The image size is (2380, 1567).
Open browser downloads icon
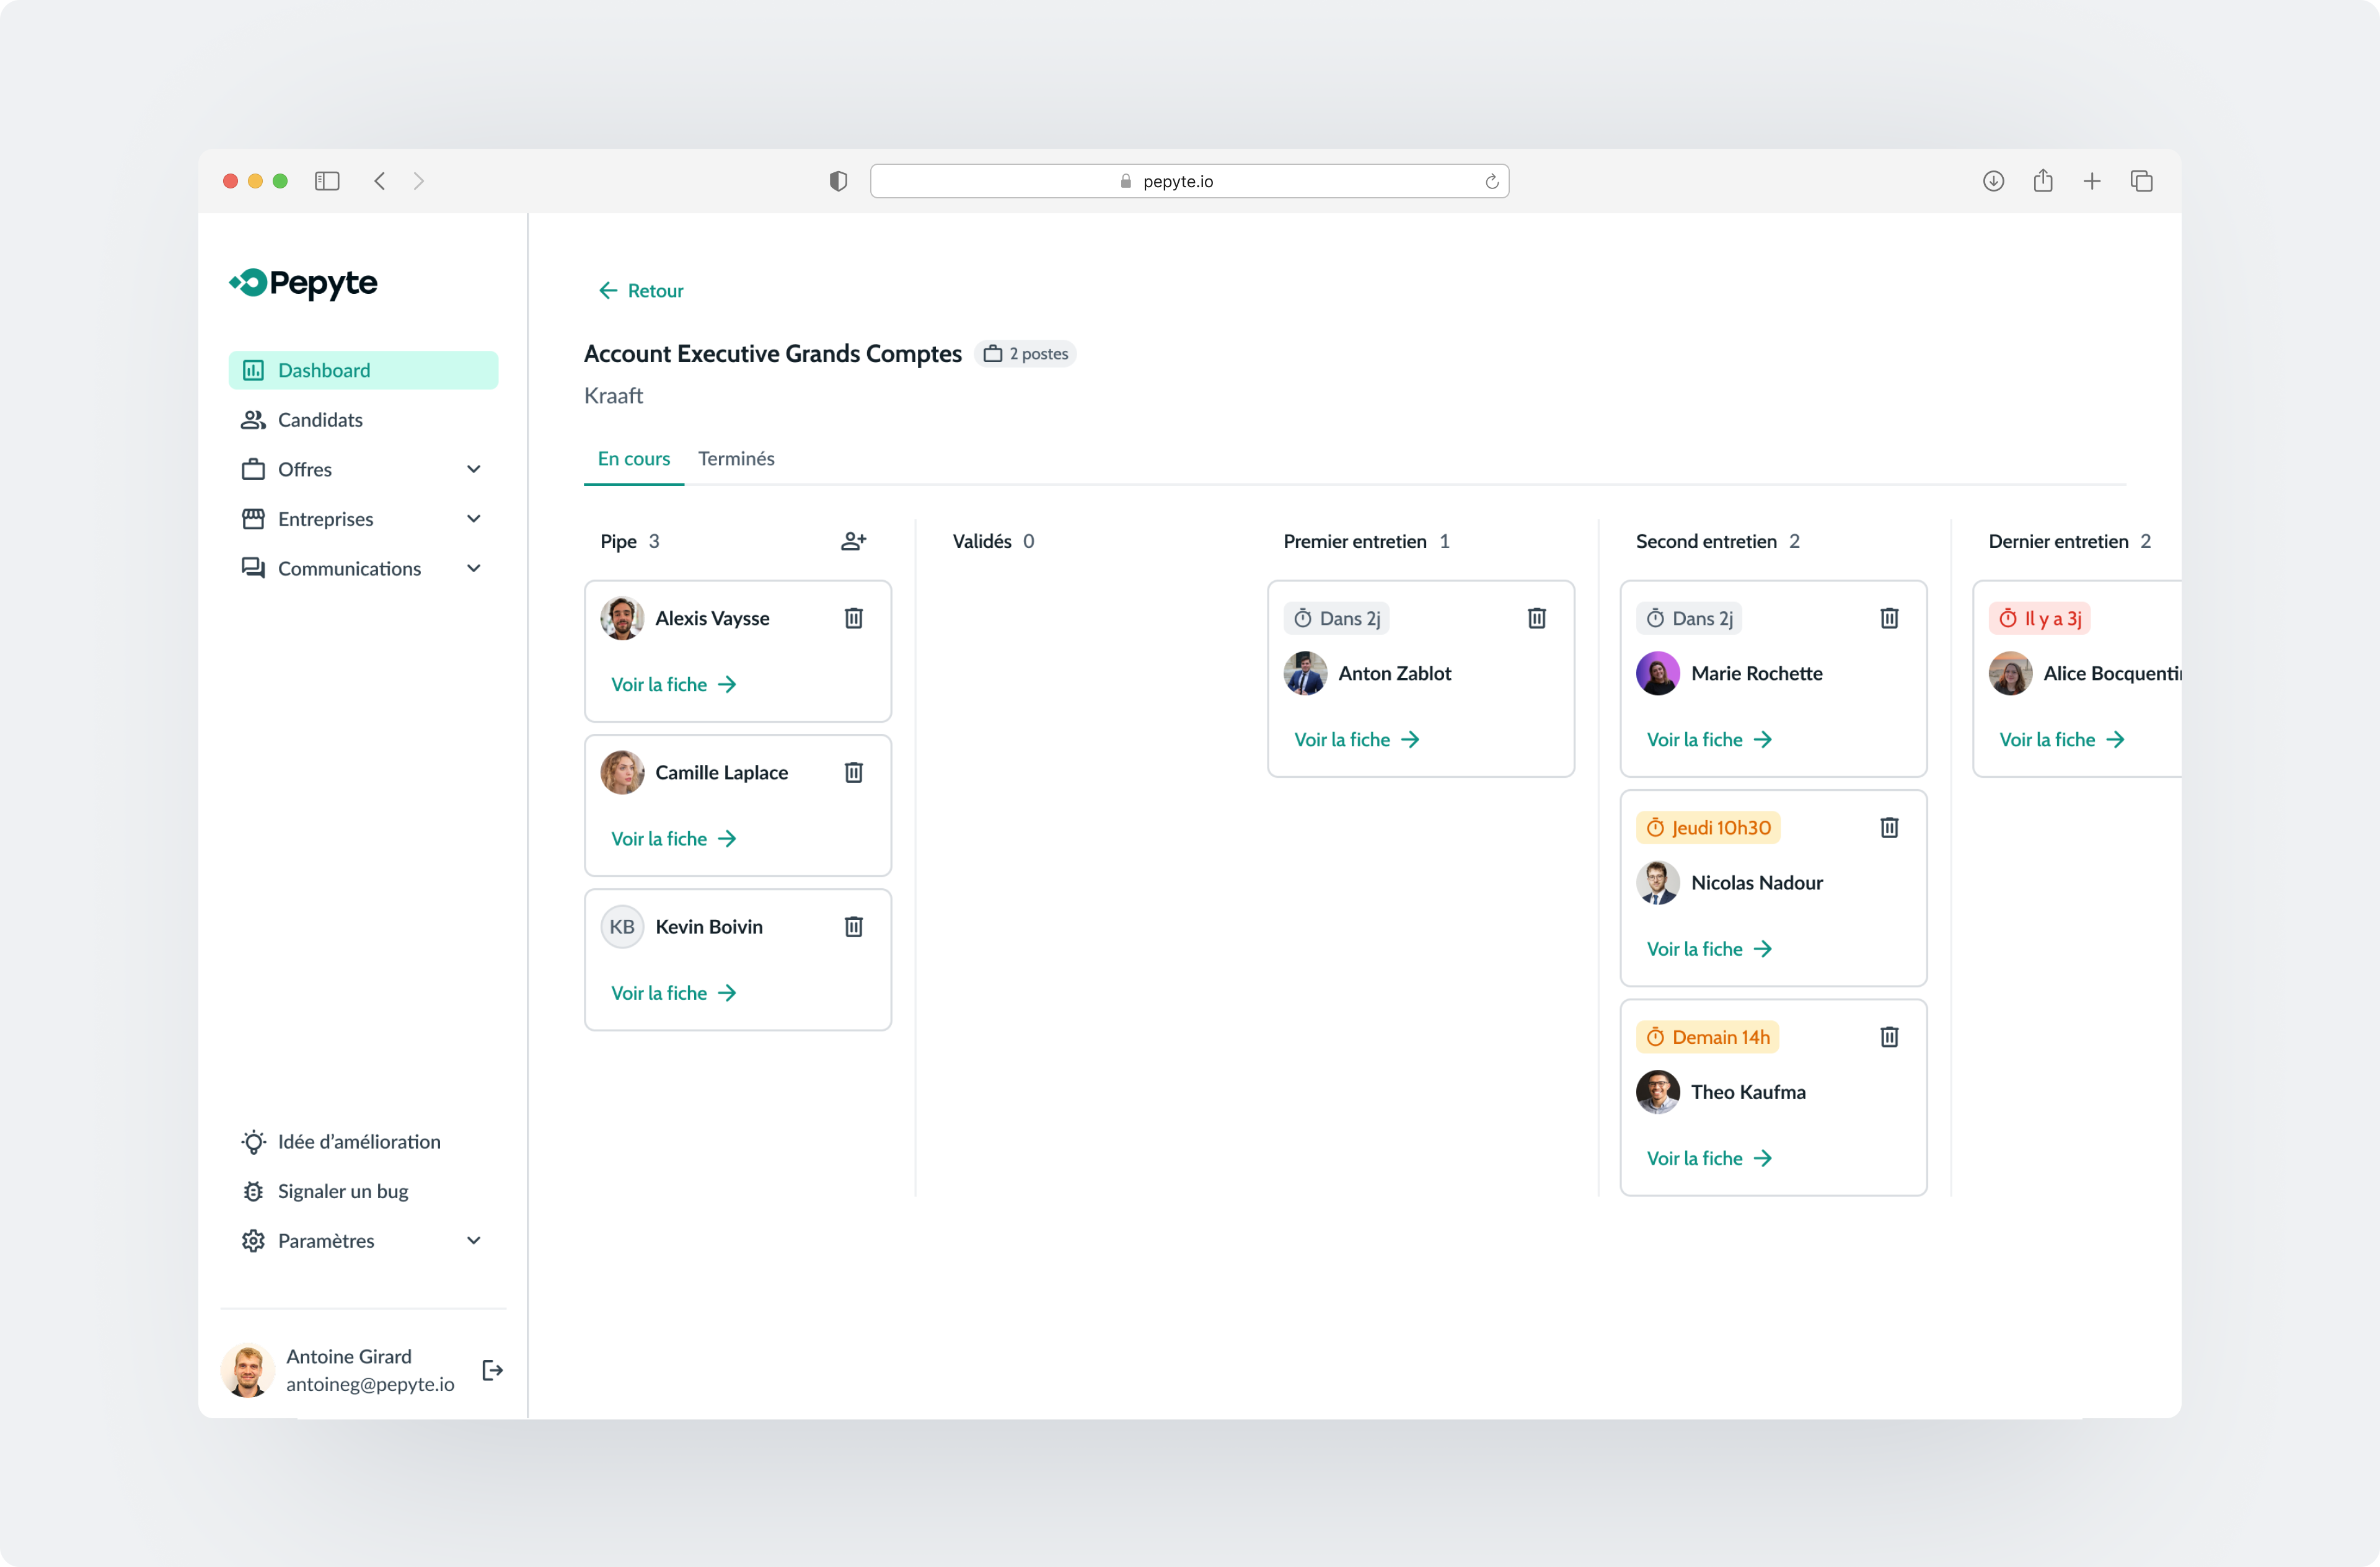(1993, 181)
